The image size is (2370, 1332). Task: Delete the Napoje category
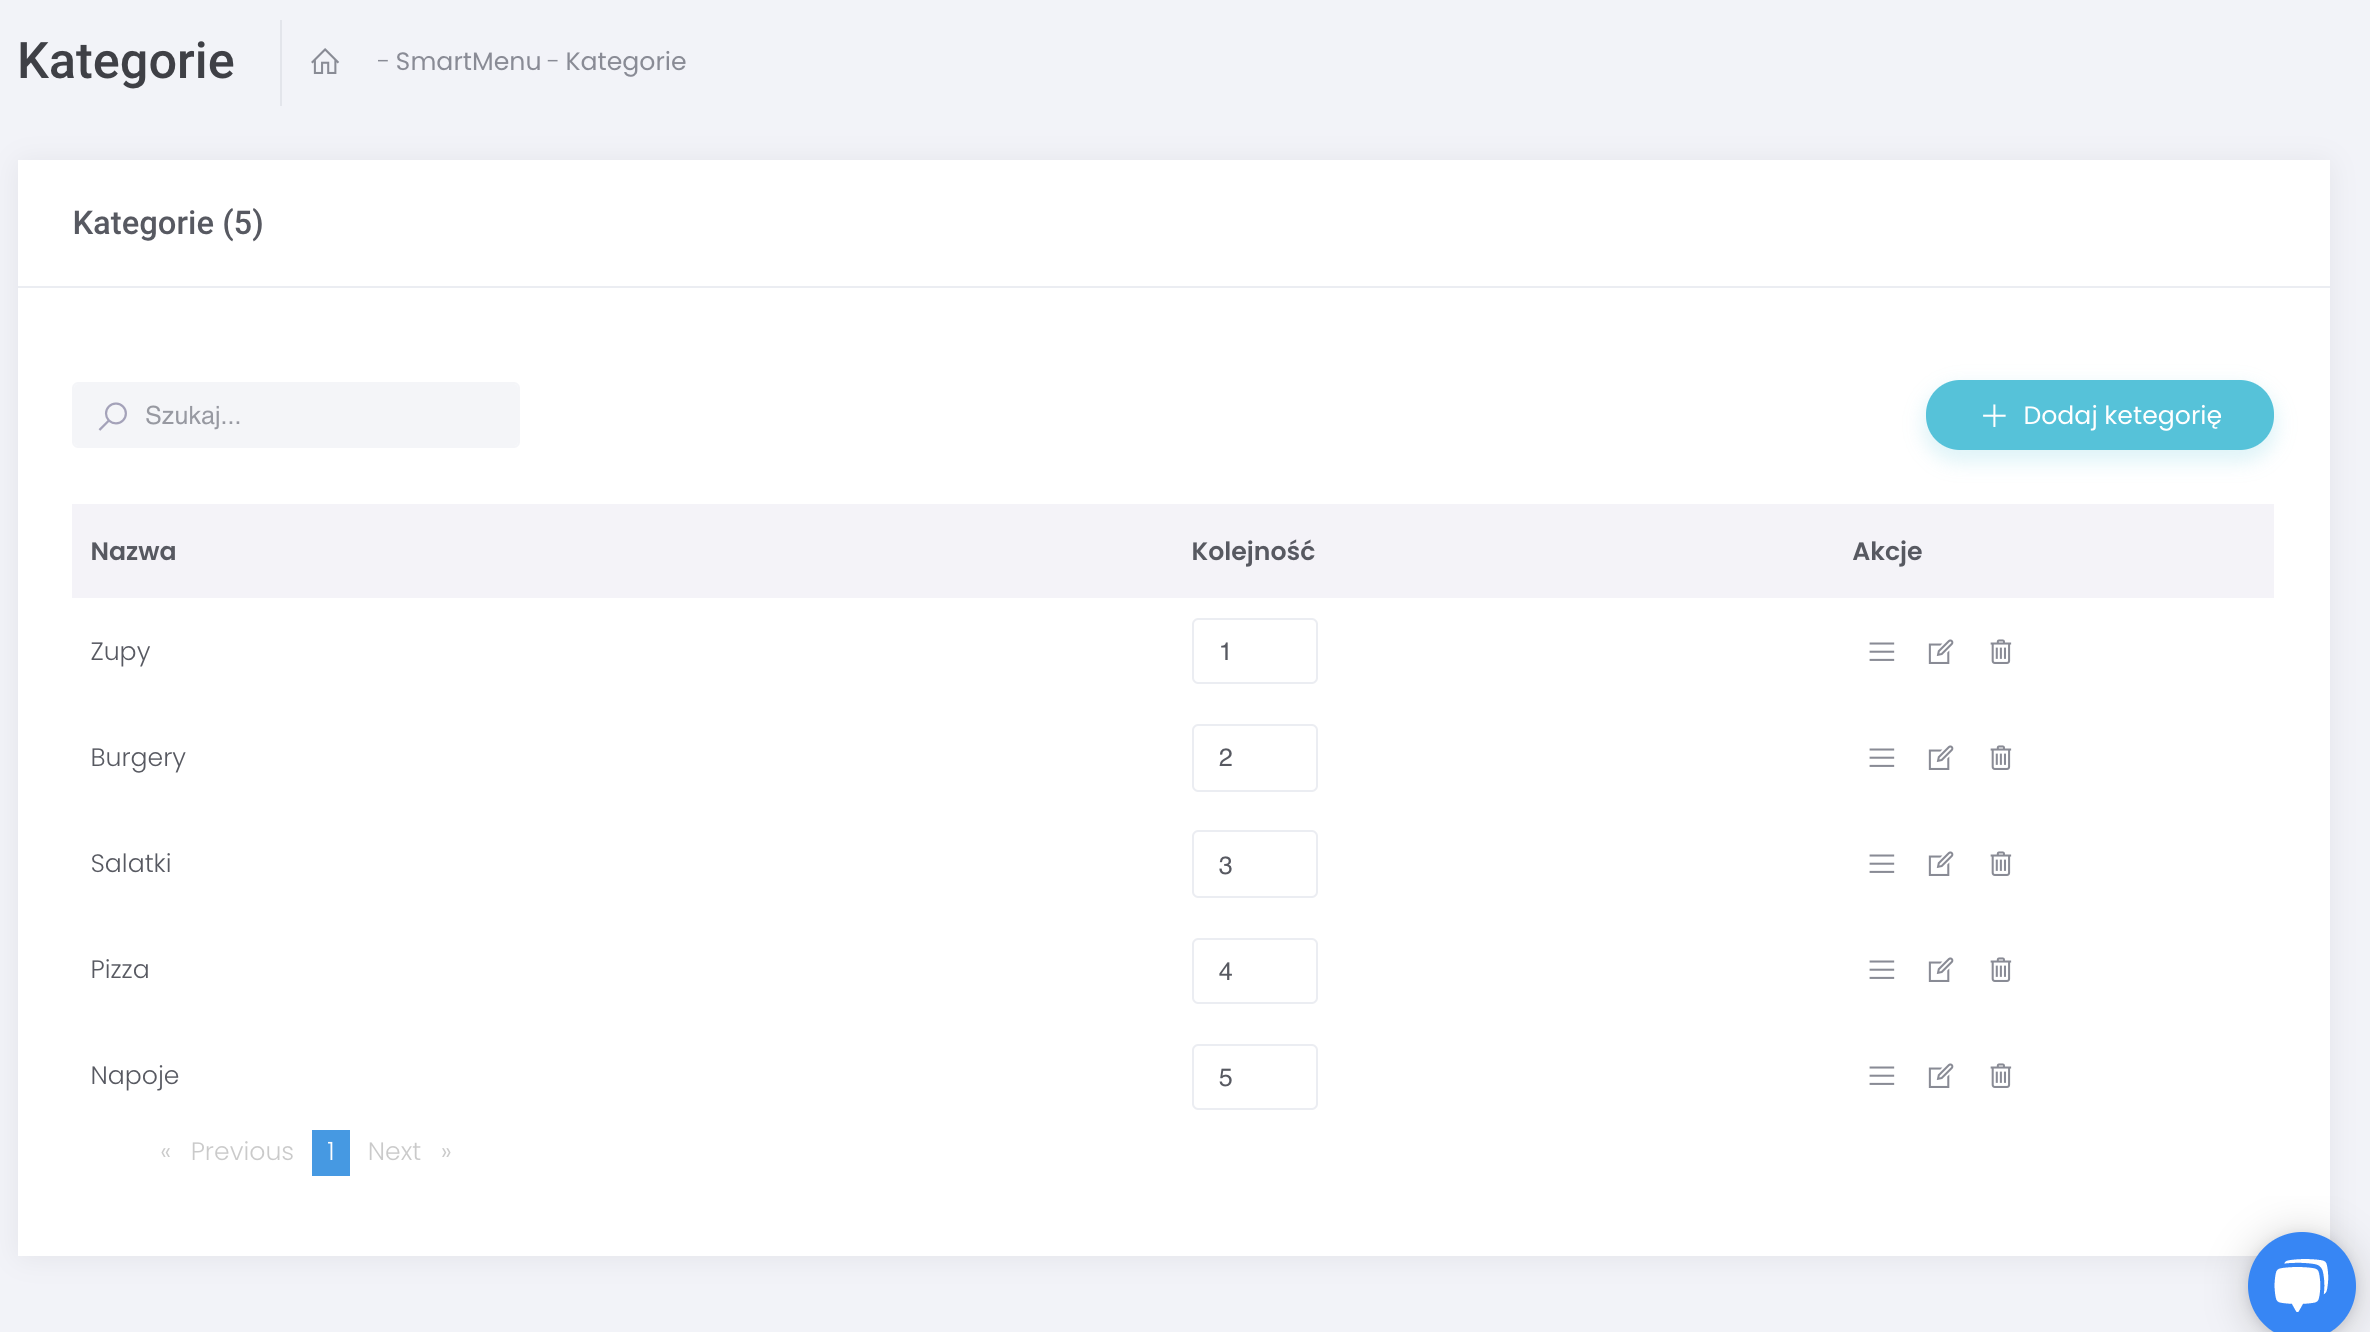2000,1076
